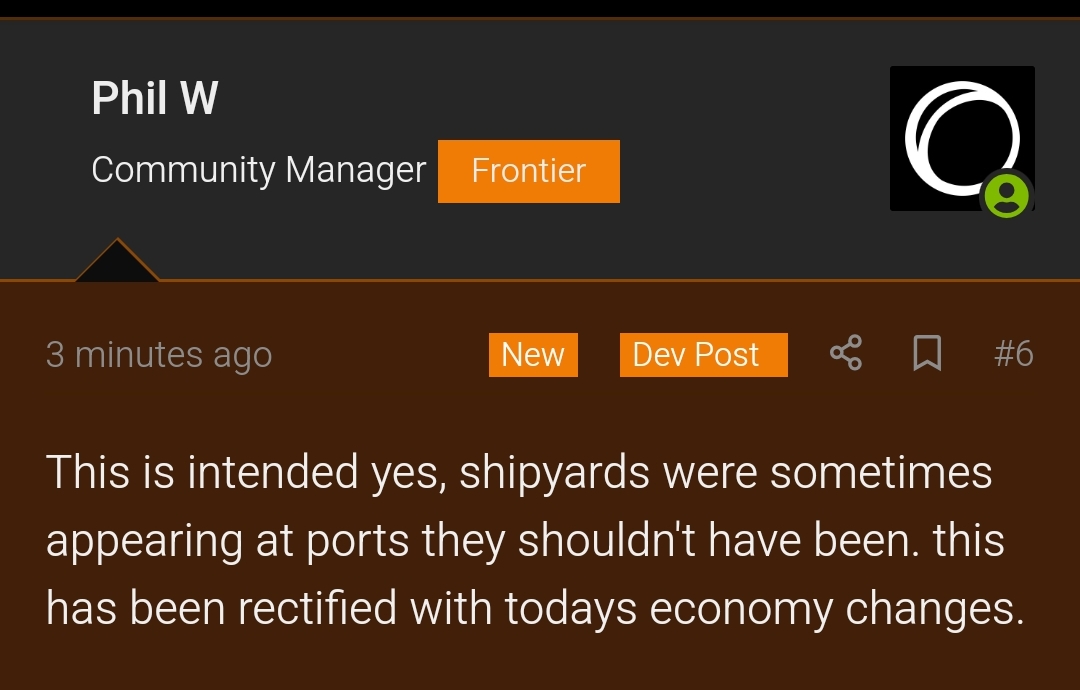This screenshot has width=1080, height=690.
Task: Open the permalink for post #6
Action: tap(1014, 353)
